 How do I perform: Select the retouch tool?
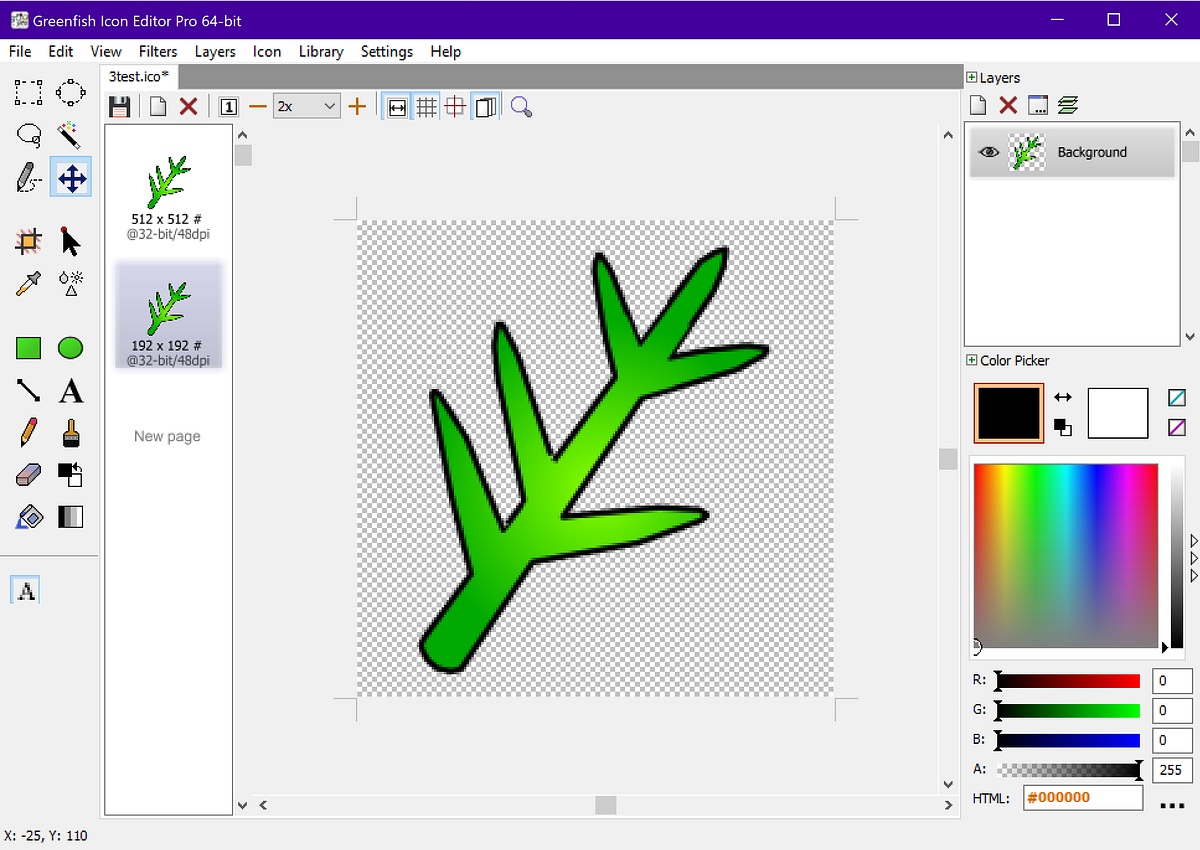coord(70,284)
